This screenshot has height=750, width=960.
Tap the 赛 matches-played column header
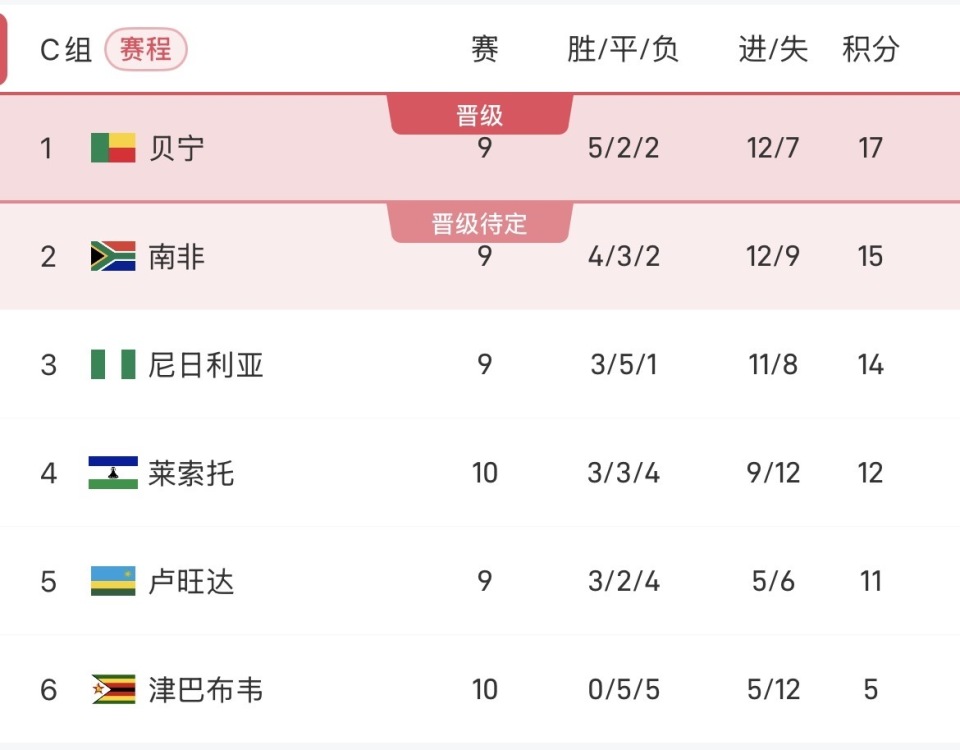[485, 49]
